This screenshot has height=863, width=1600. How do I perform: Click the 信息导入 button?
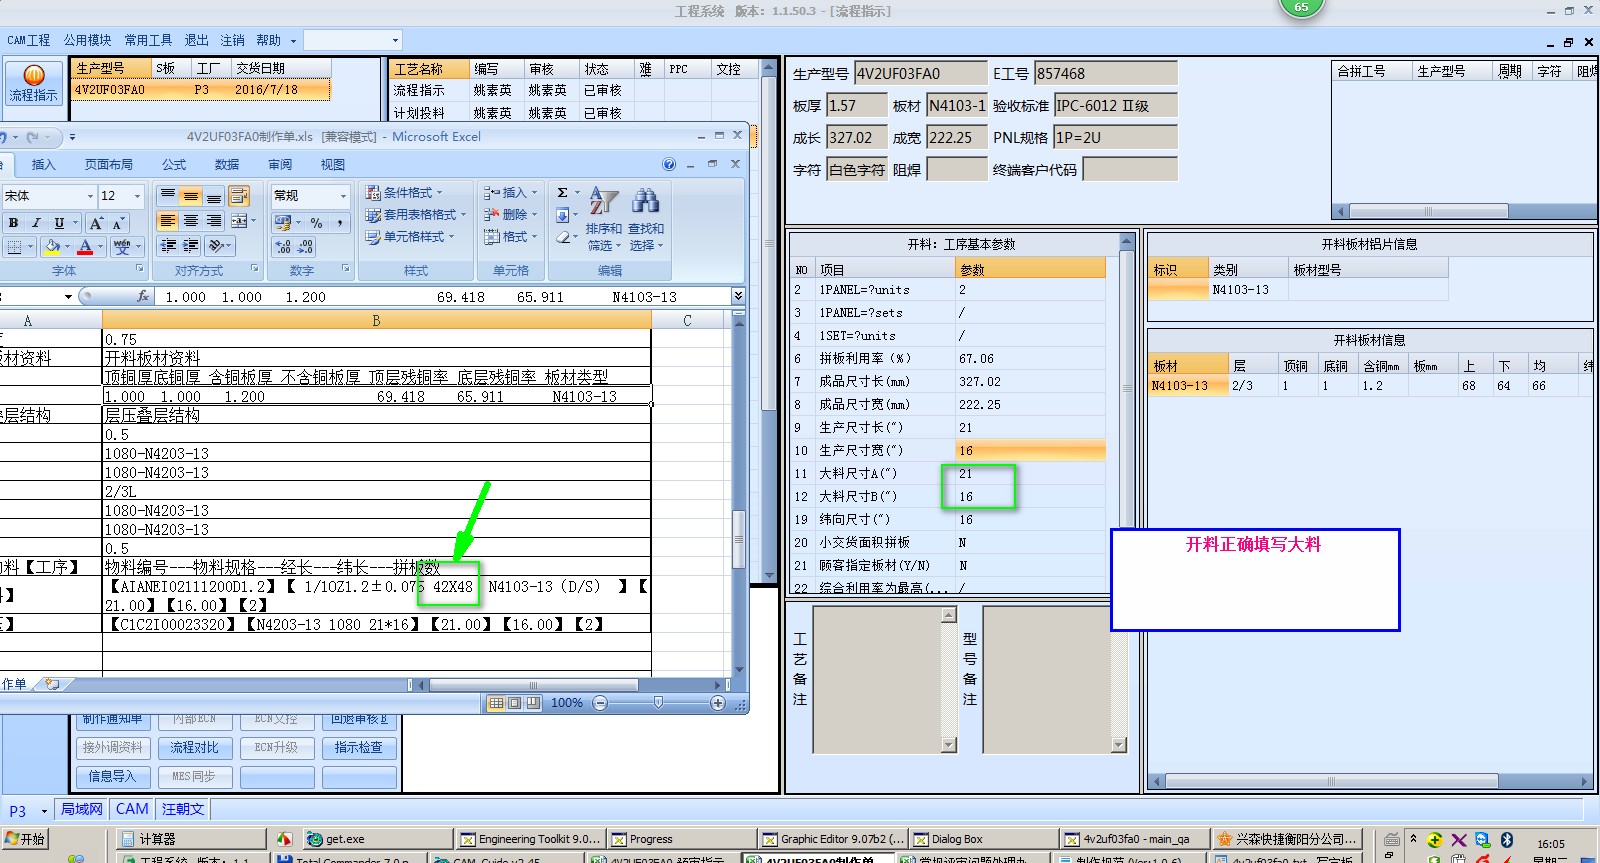coord(112,776)
